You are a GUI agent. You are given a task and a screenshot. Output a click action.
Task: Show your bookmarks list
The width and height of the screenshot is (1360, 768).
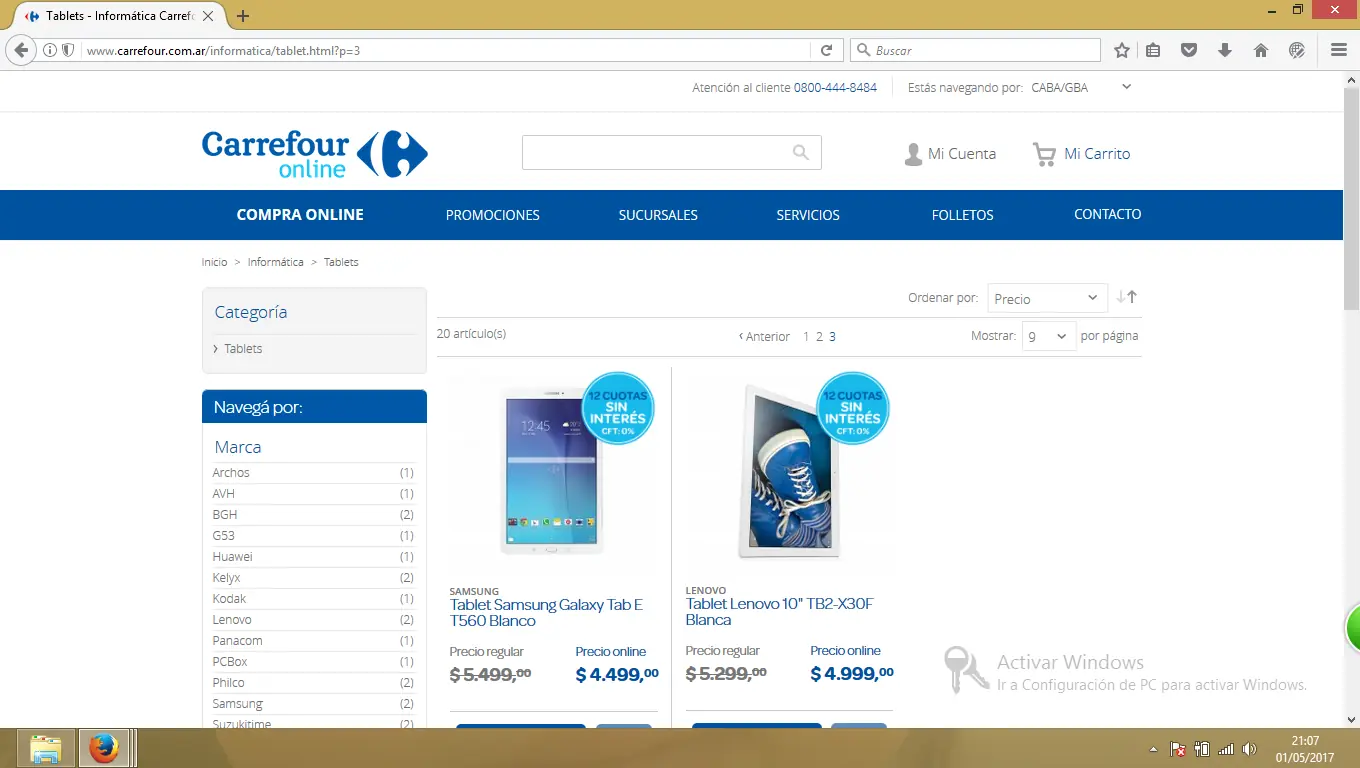click(1153, 50)
